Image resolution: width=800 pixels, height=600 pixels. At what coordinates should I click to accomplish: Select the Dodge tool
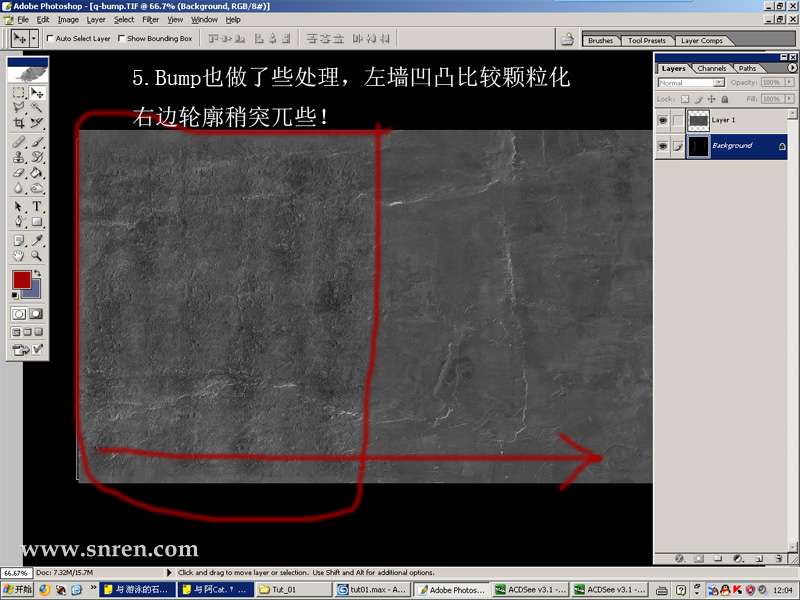coord(37,188)
